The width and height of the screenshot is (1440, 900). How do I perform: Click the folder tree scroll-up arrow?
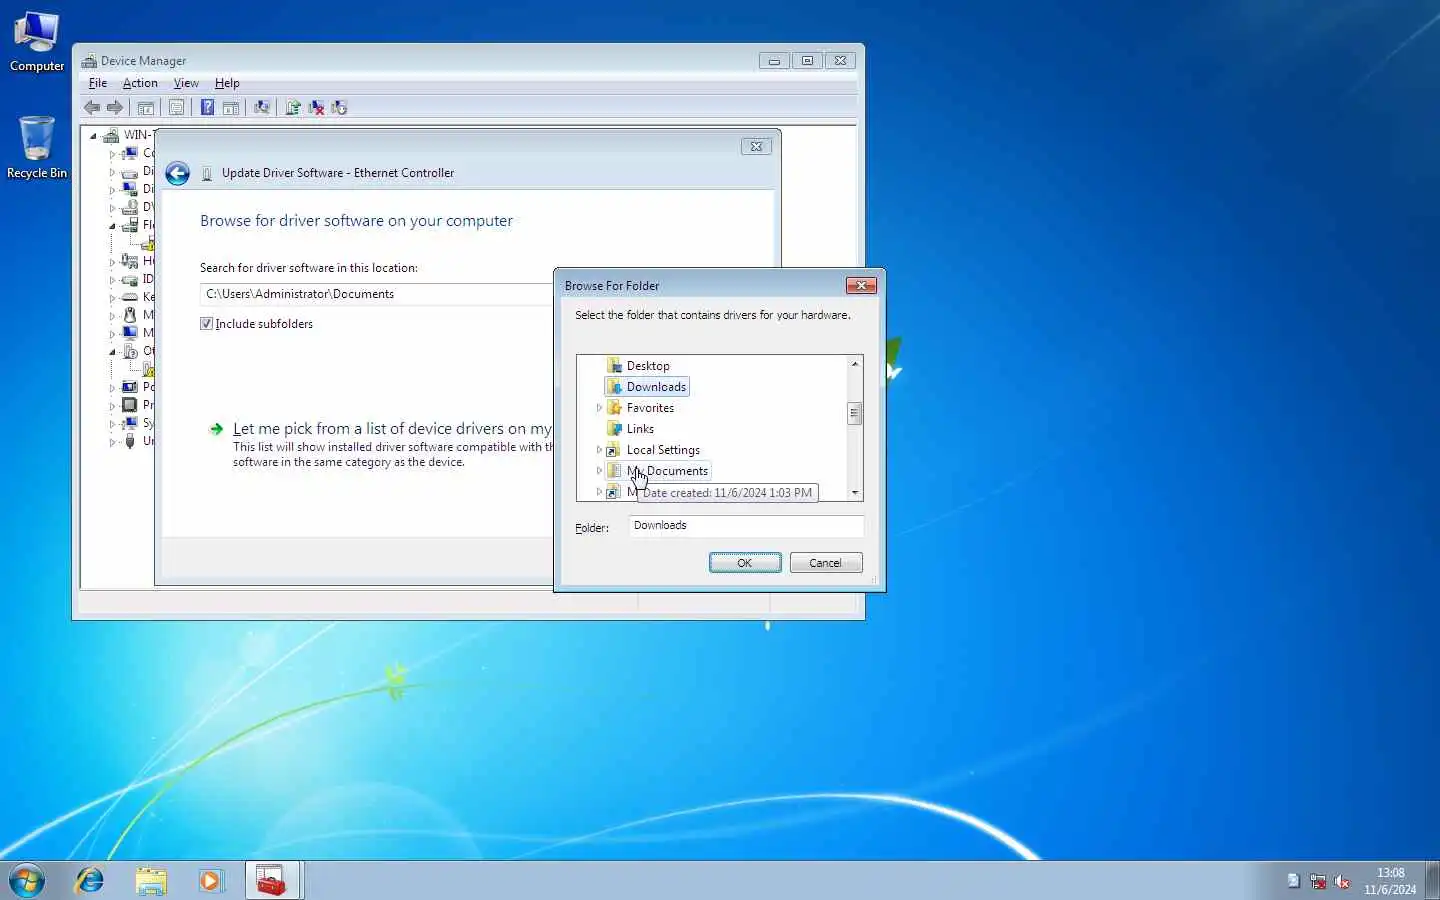[854, 364]
